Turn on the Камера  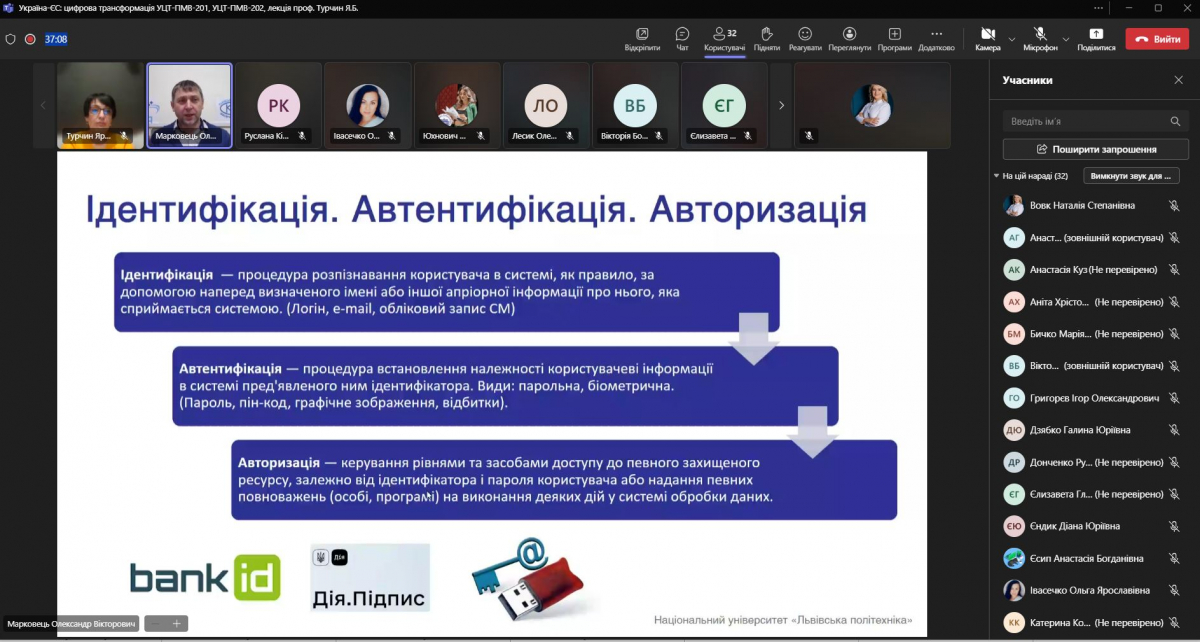click(x=988, y=33)
